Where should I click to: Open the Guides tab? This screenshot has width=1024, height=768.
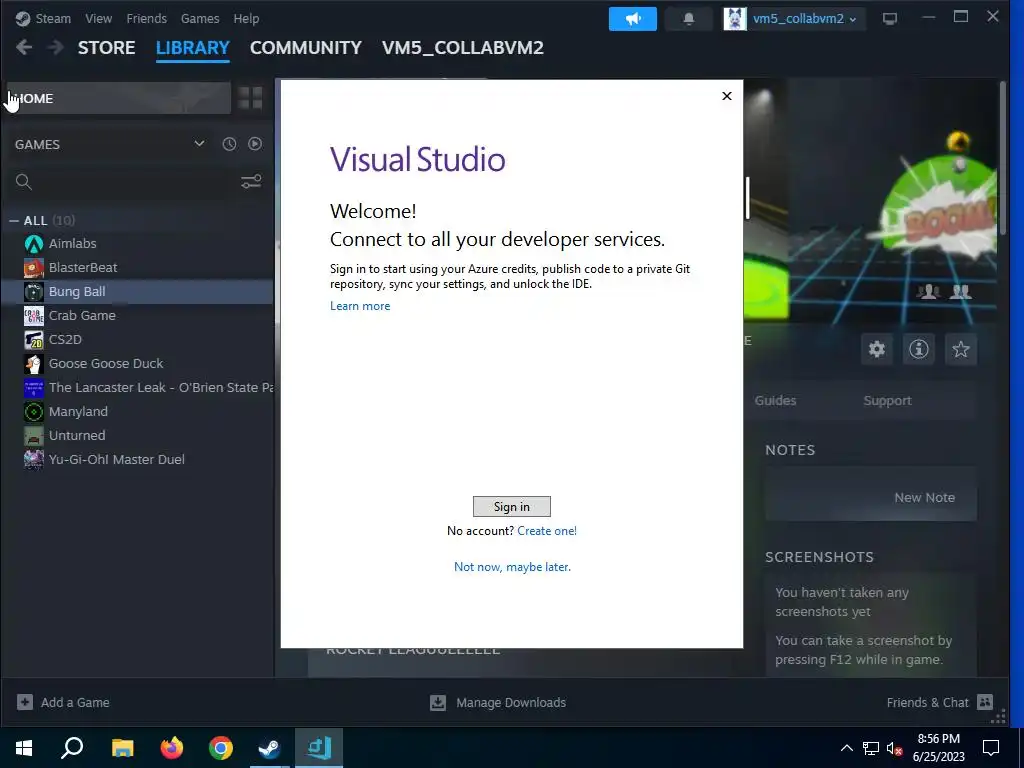[775, 401]
